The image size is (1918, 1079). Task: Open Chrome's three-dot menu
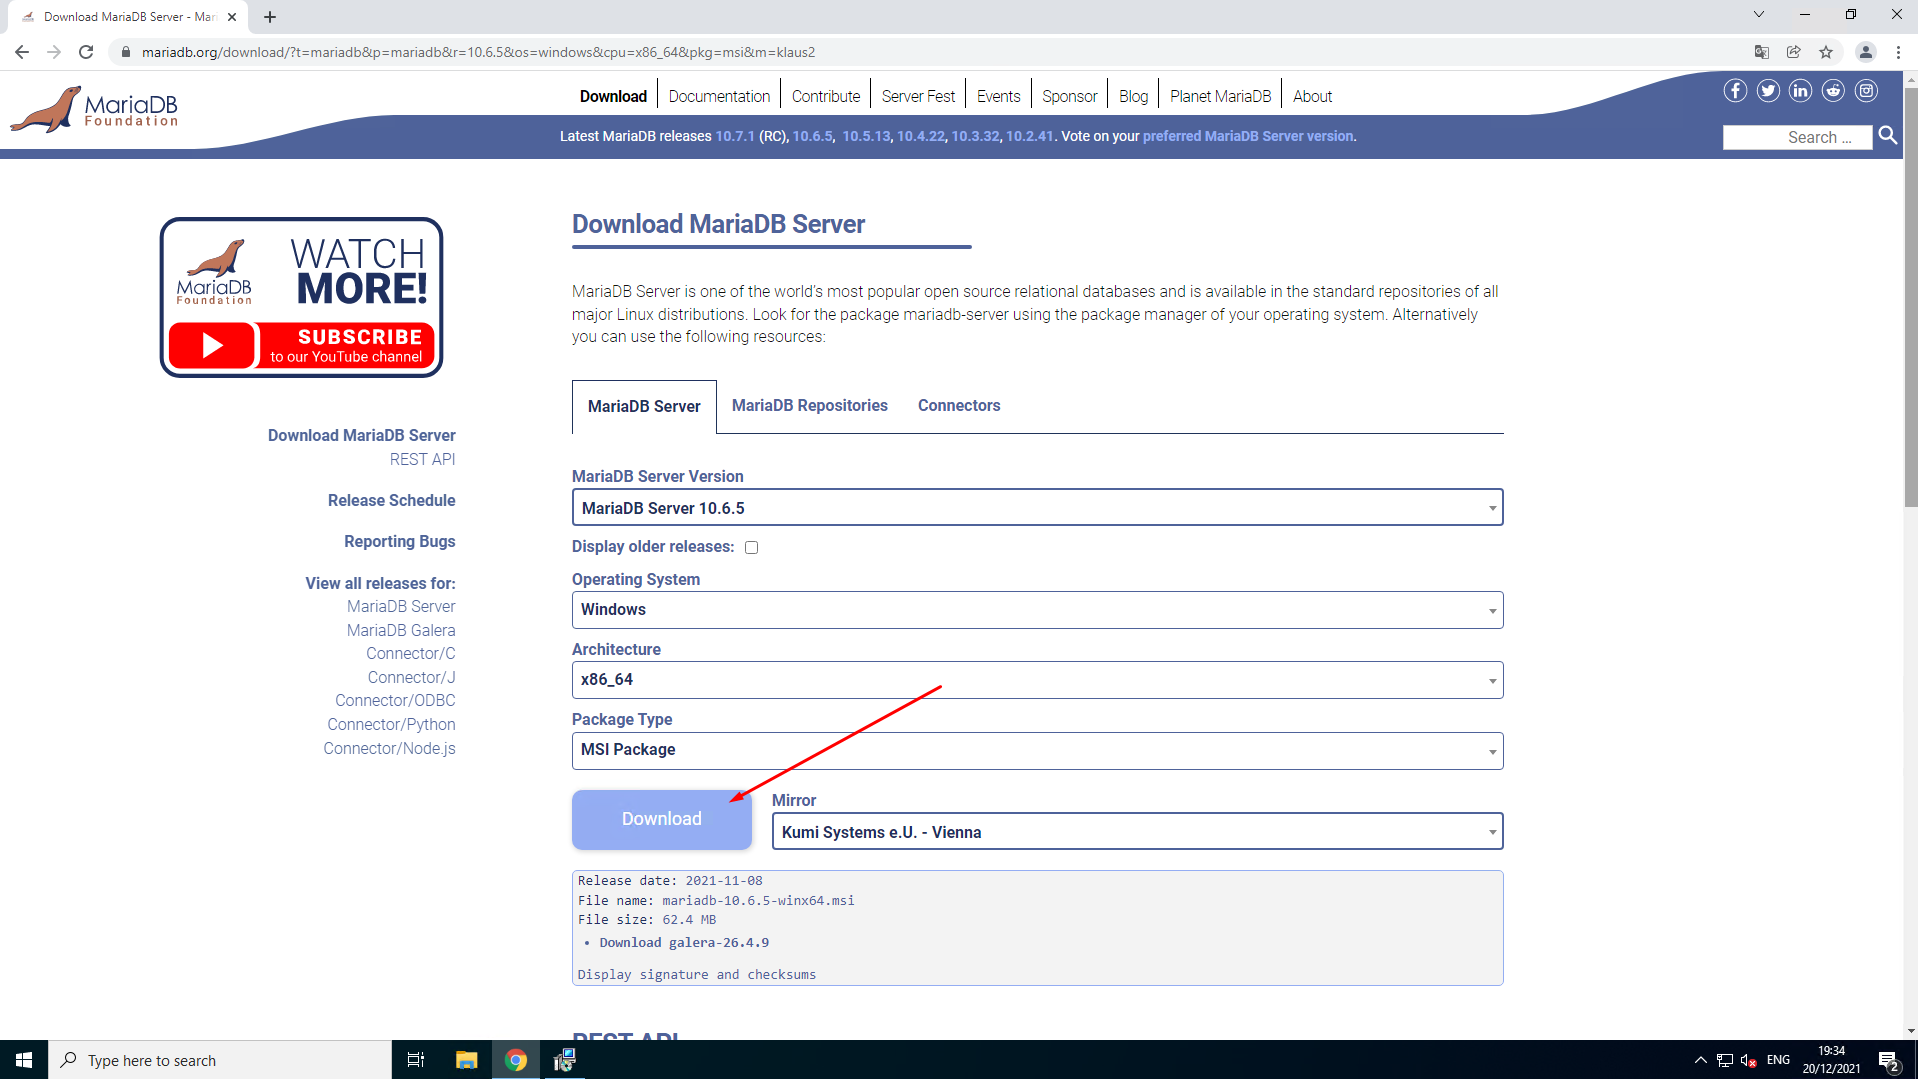pyautogui.click(x=1898, y=52)
